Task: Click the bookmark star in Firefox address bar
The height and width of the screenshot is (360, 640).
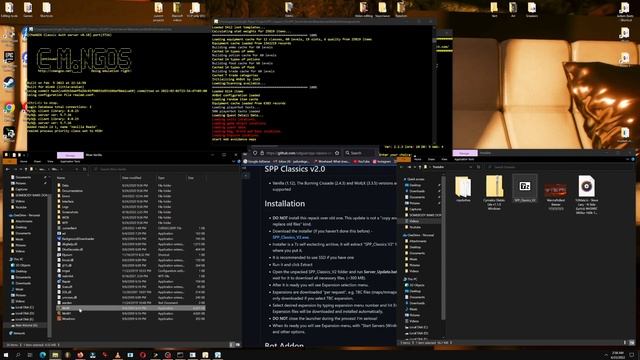Action: (x=337, y=153)
